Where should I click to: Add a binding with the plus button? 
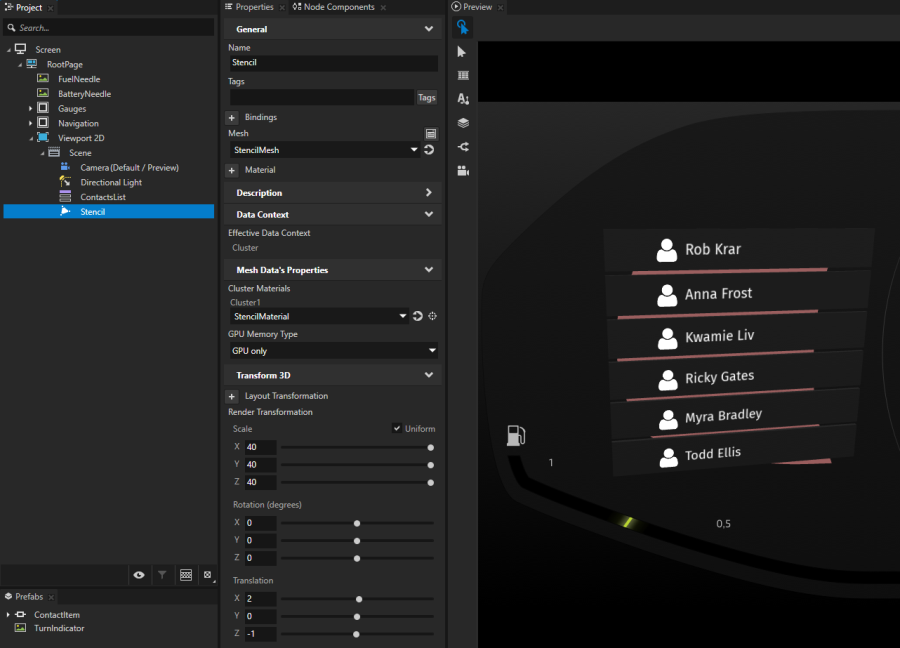tap(232, 118)
